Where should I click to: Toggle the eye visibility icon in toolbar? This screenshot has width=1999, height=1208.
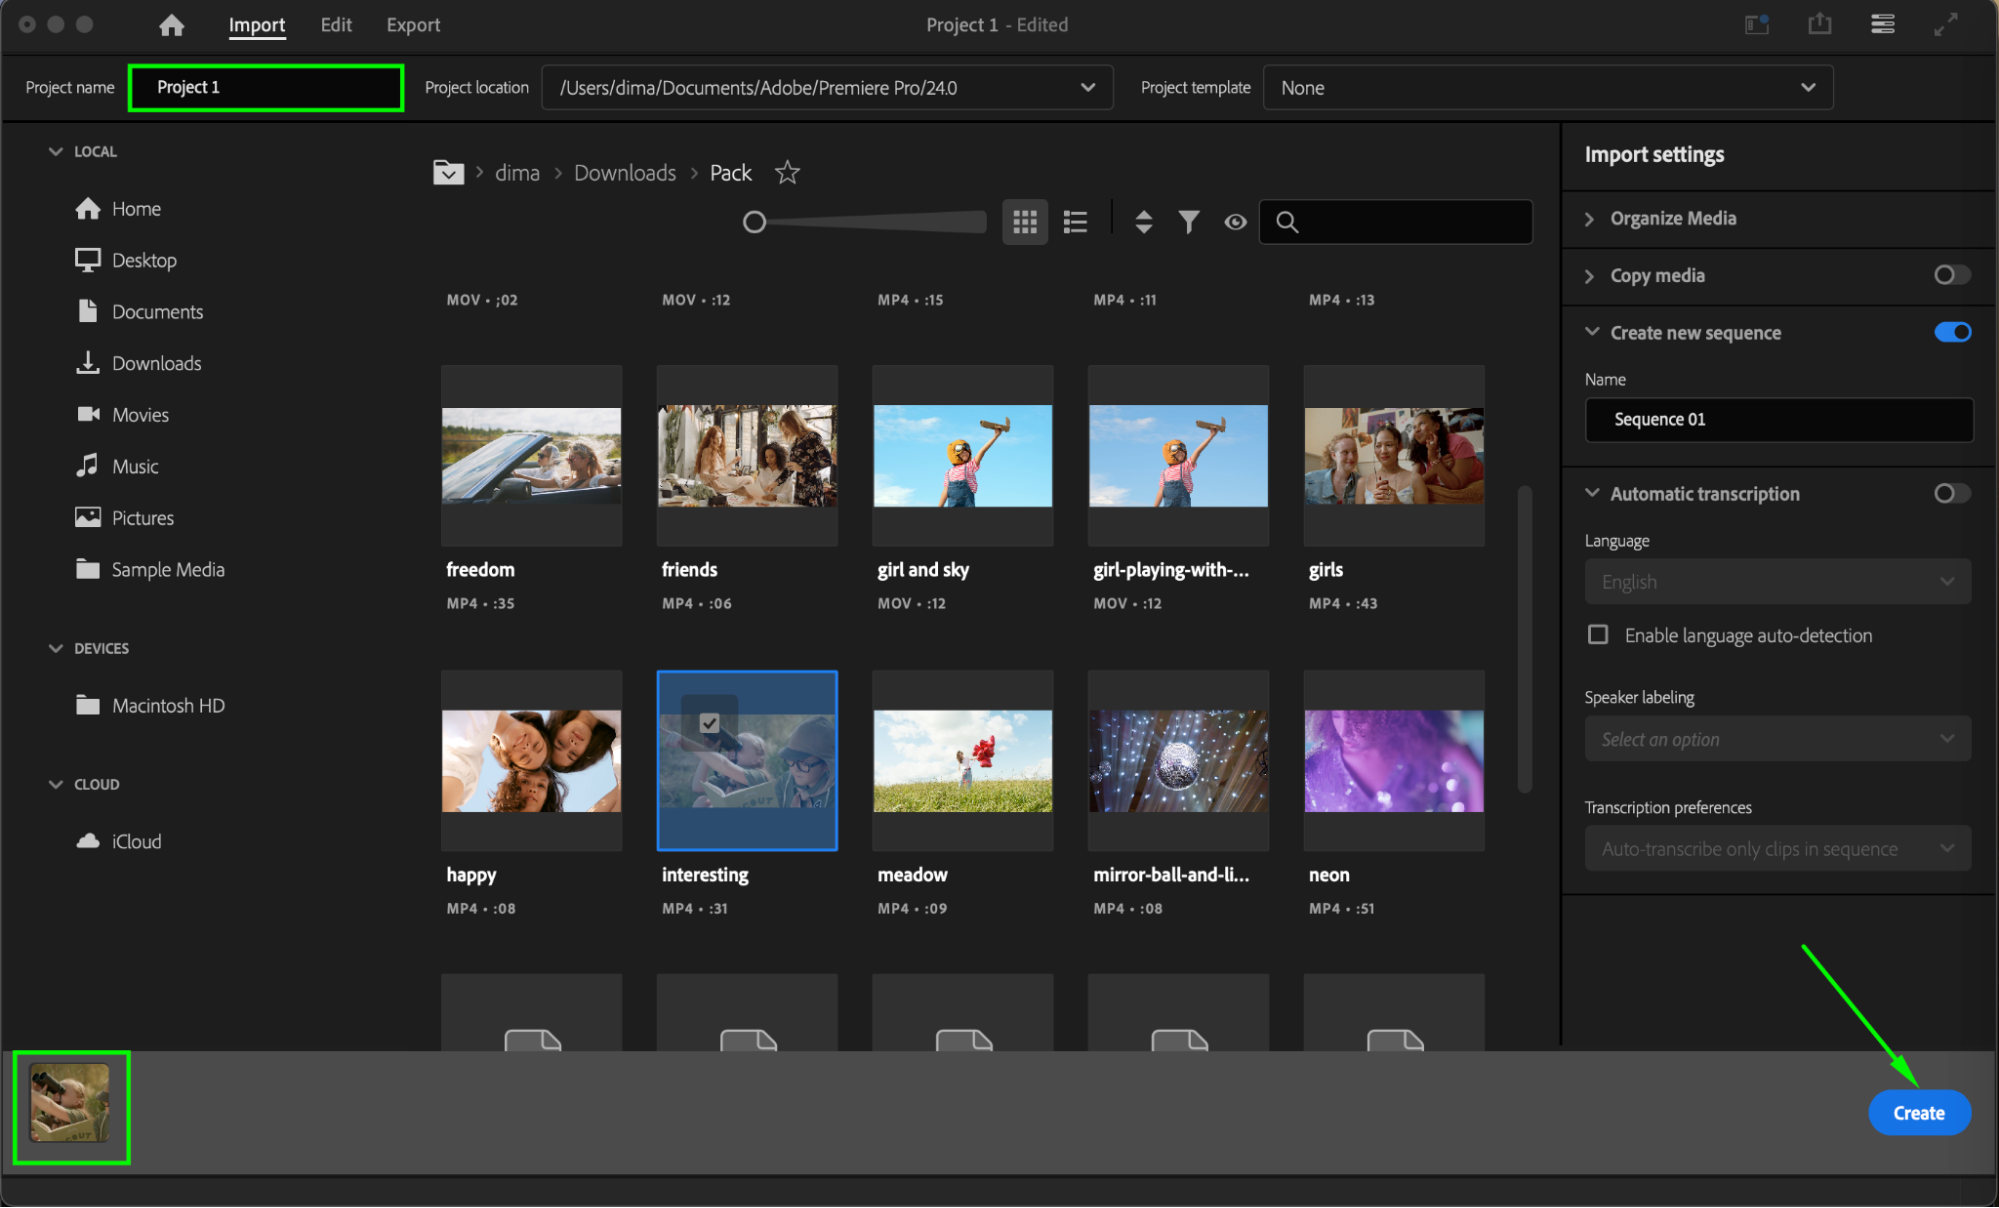pos(1236,222)
